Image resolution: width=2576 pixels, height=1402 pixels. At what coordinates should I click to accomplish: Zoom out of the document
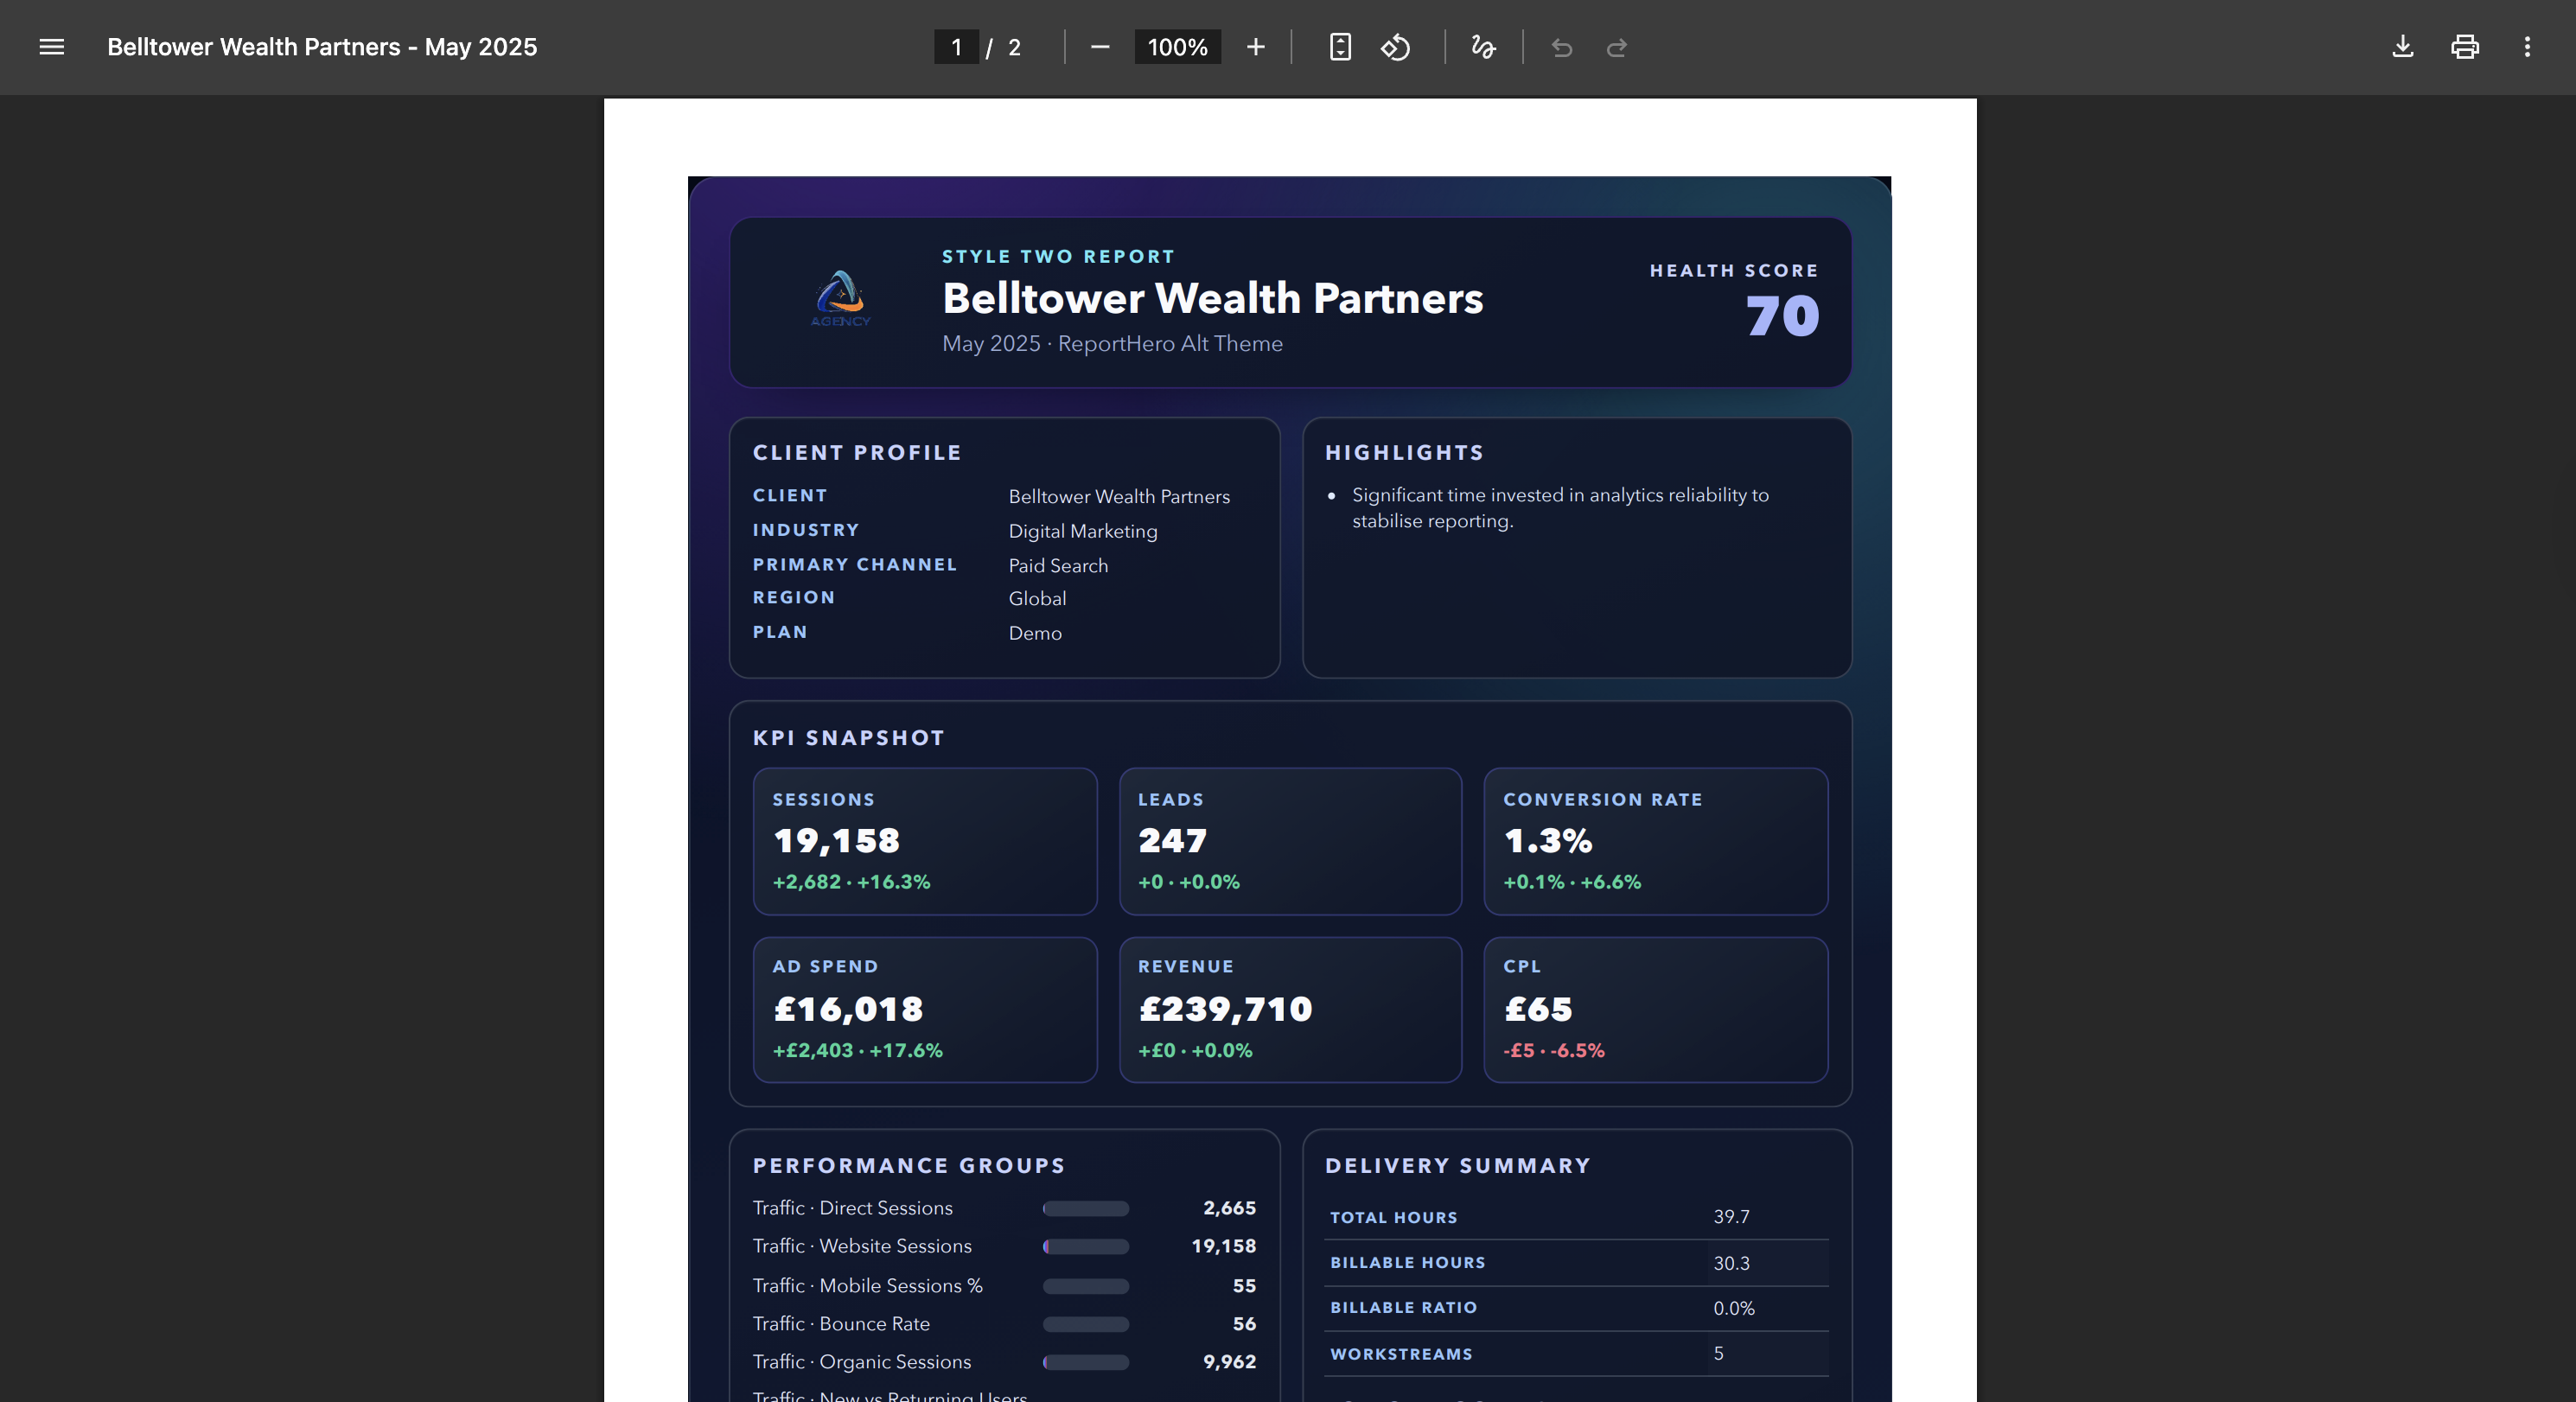click(1099, 47)
